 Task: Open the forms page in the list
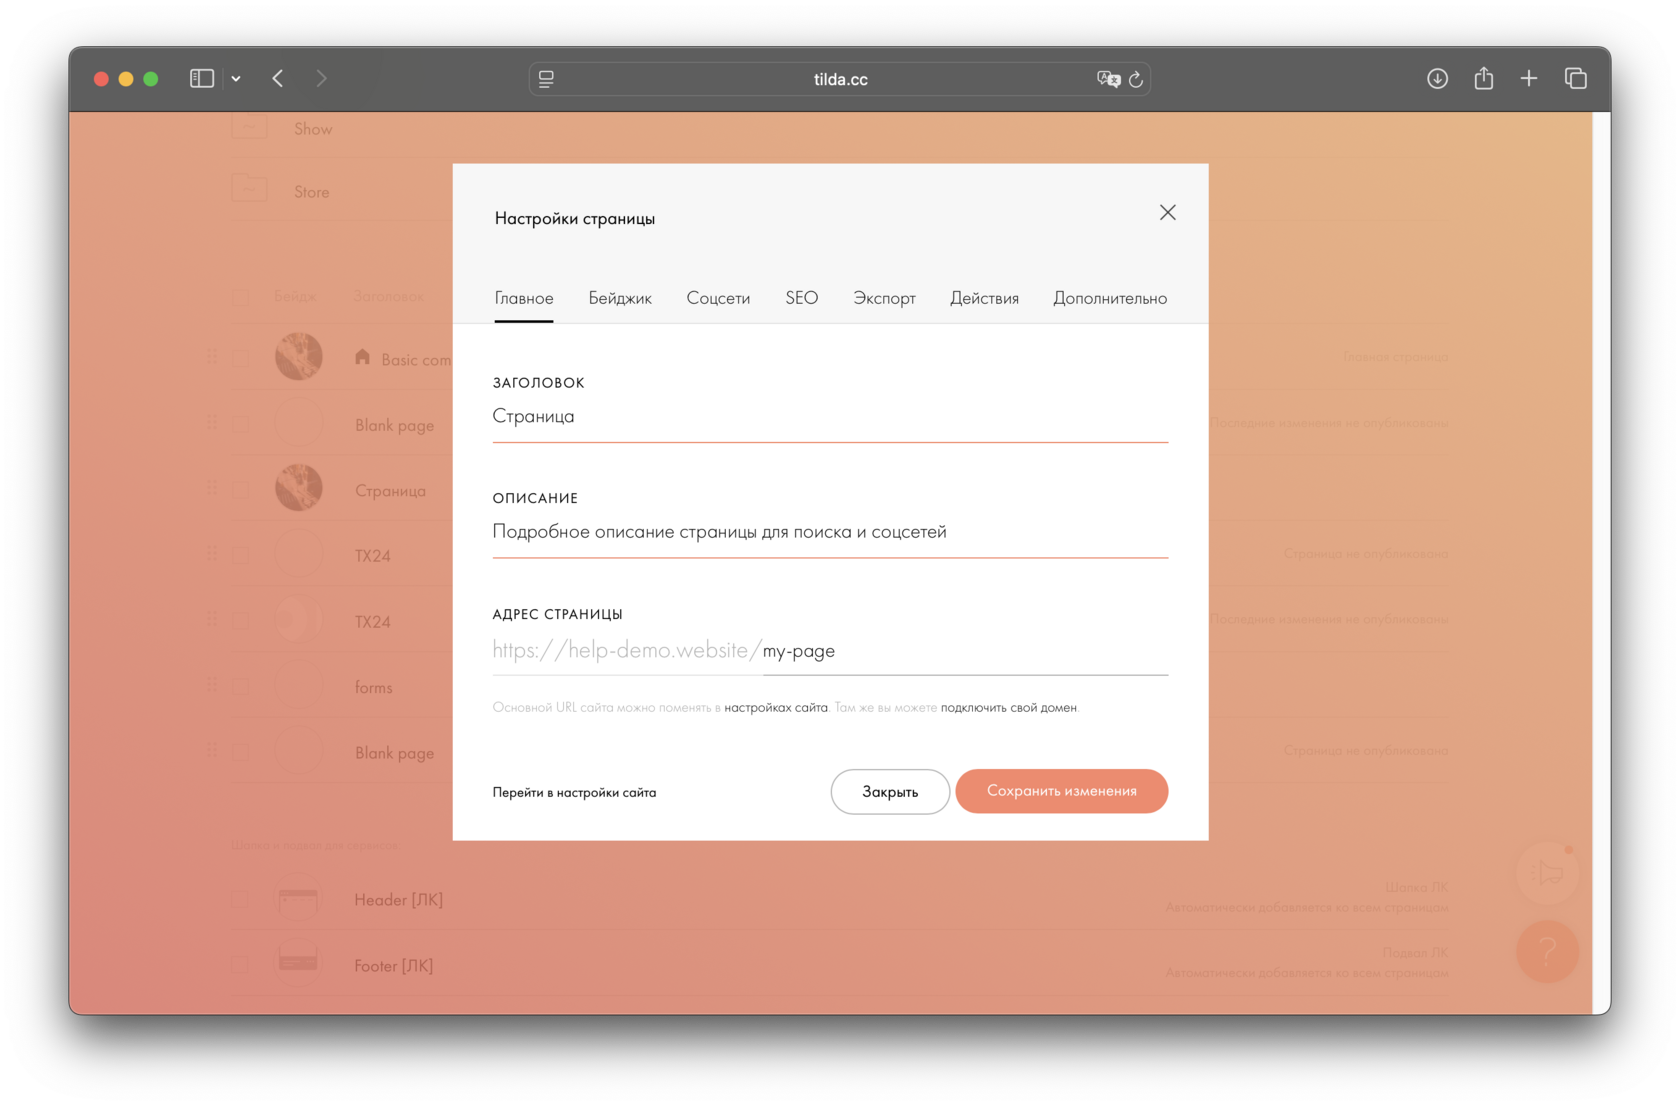pos(374,688)
